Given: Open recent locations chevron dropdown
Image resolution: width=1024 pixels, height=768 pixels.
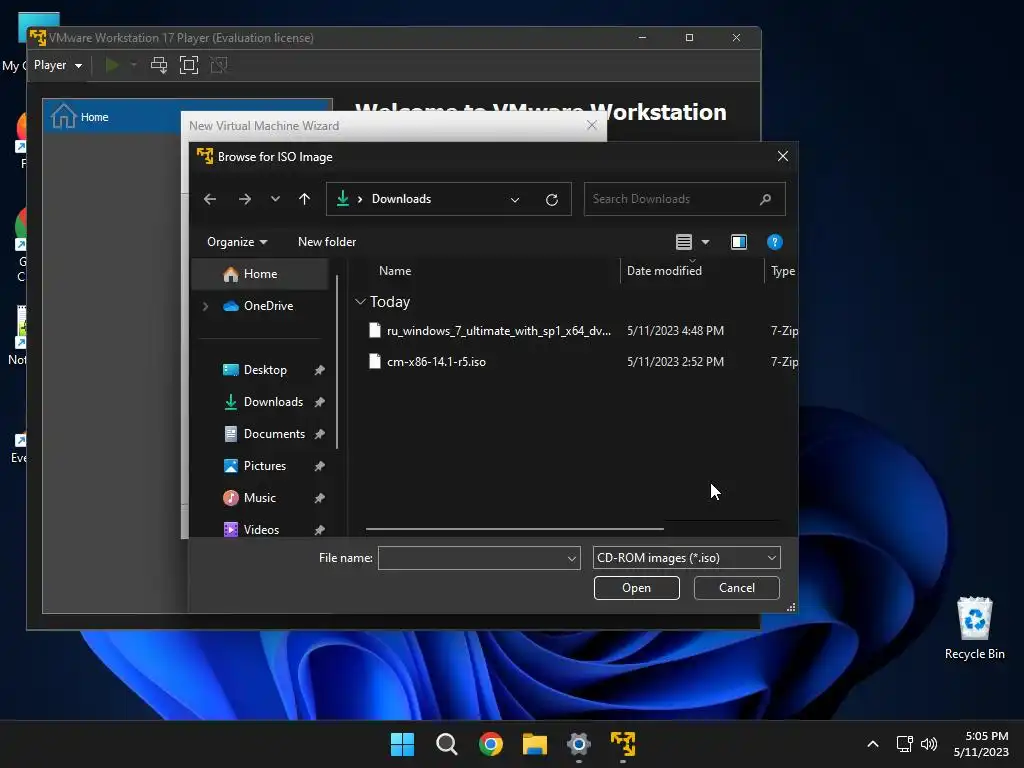Looking at the screenshot, I should (x=275, y=199).
